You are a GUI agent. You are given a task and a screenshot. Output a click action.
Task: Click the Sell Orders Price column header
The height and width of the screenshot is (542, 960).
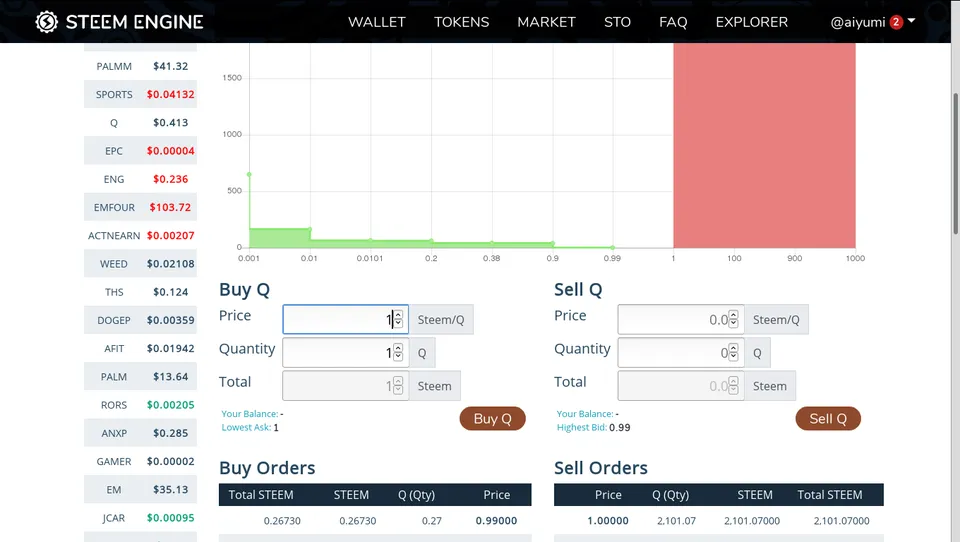click(x=608, y=495)
